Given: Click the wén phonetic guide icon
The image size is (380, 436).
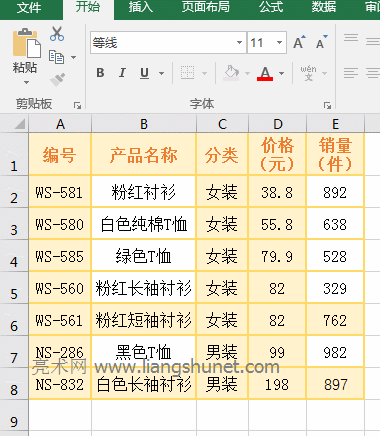Looking at the screenshot, I should coord(308,73).
